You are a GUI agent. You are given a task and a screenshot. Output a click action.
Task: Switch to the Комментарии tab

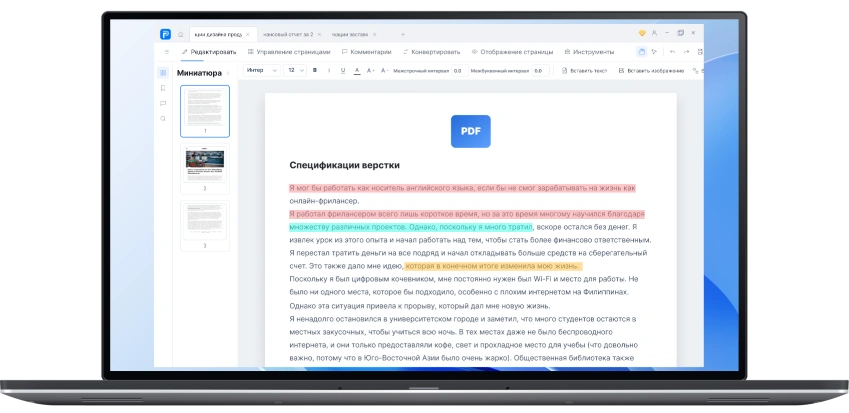[366, 52]
